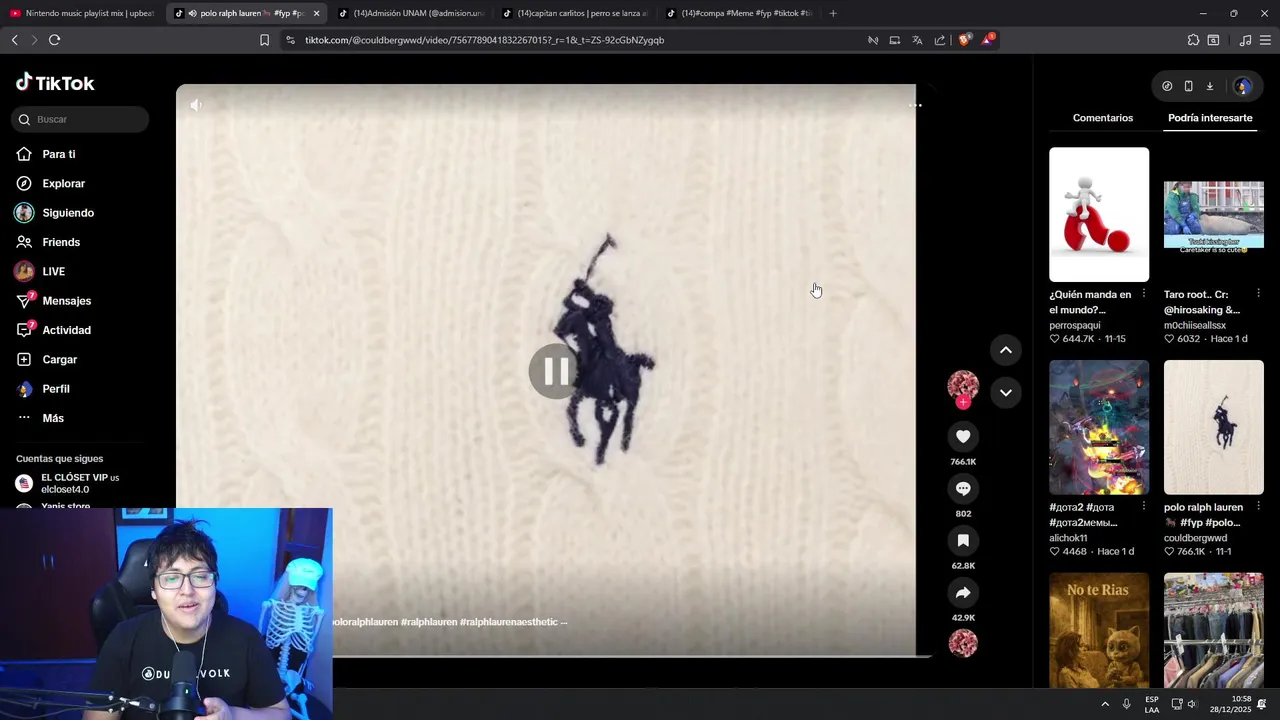The height and width of the screenshot is (720, 1280).
Task: Pause the video with the center button
Action: click(555, 372)
